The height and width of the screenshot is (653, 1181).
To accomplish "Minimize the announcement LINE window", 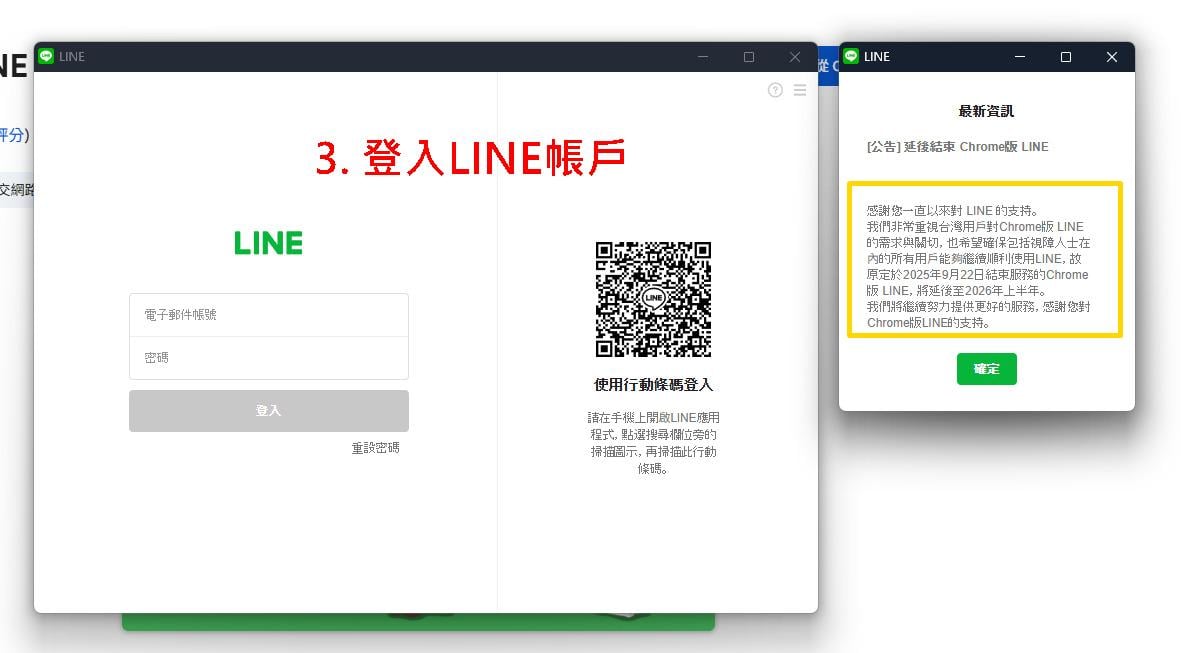I will [x=1020, y=57].
